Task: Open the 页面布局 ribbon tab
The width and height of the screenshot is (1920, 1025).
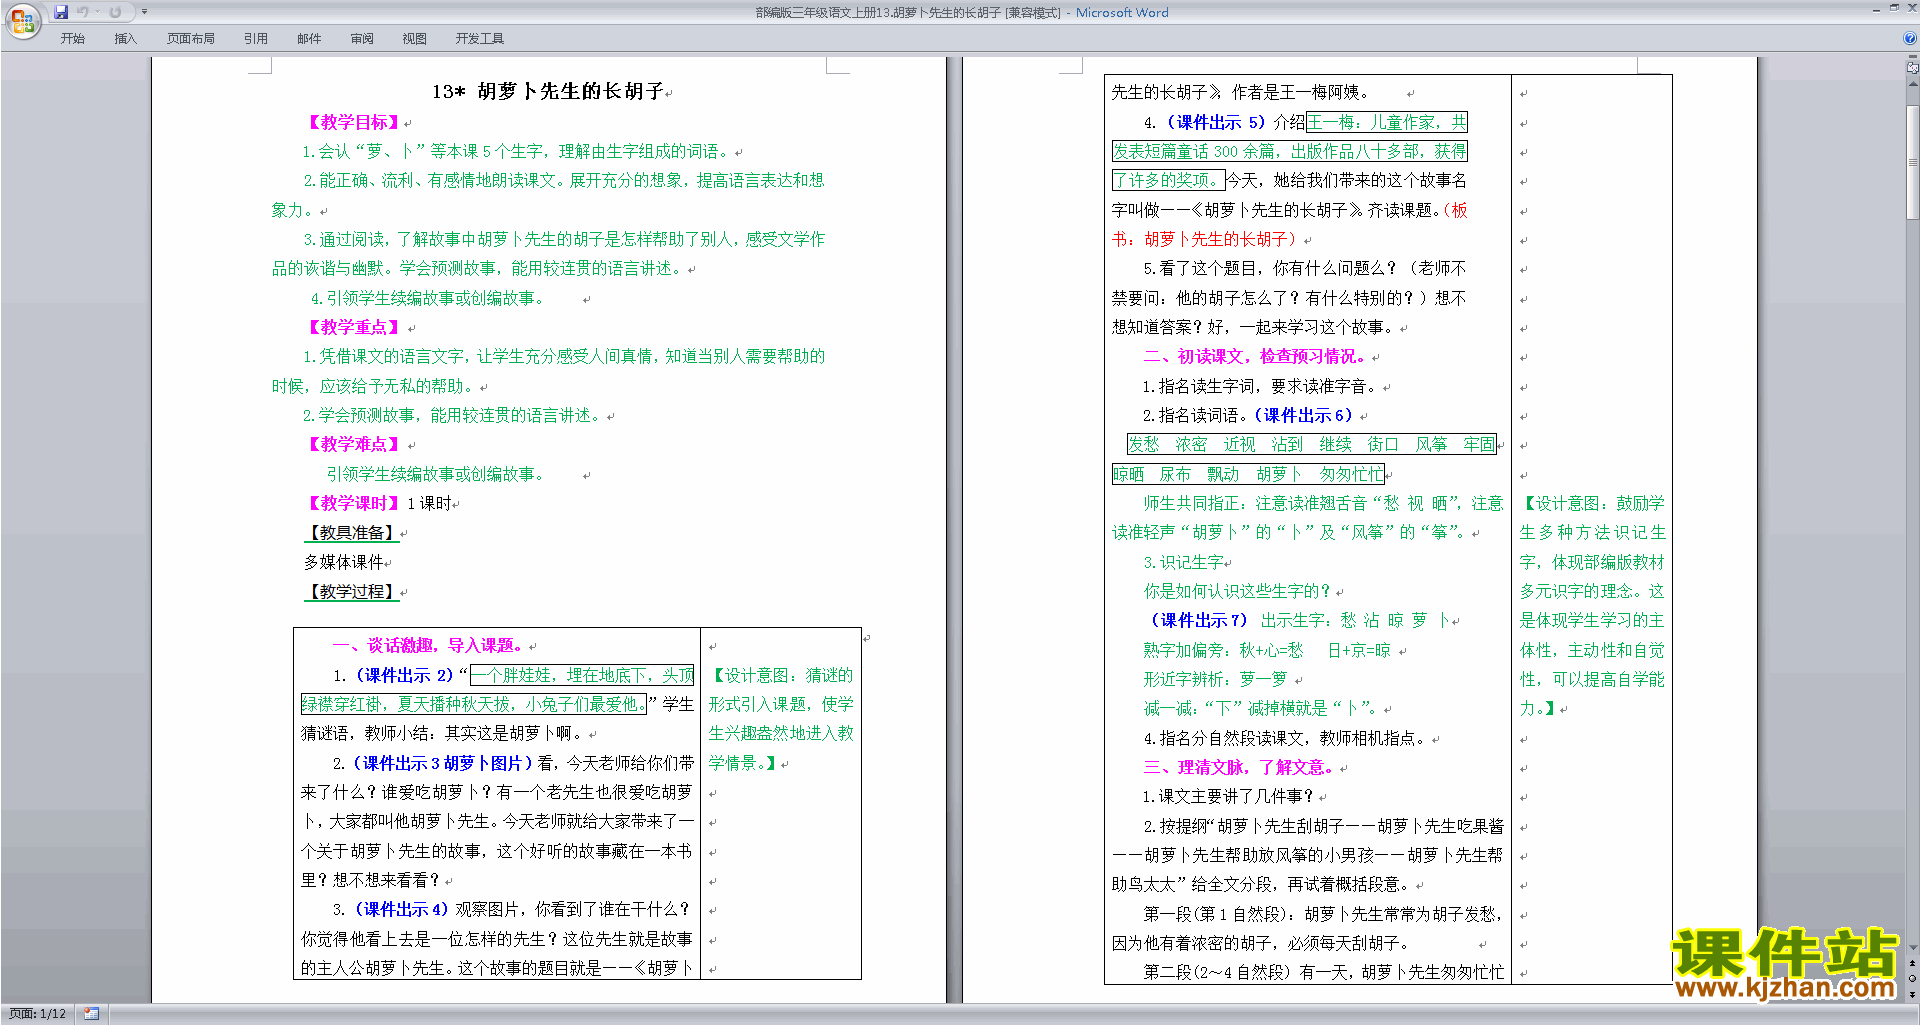Action: click(x=191, y=39)
